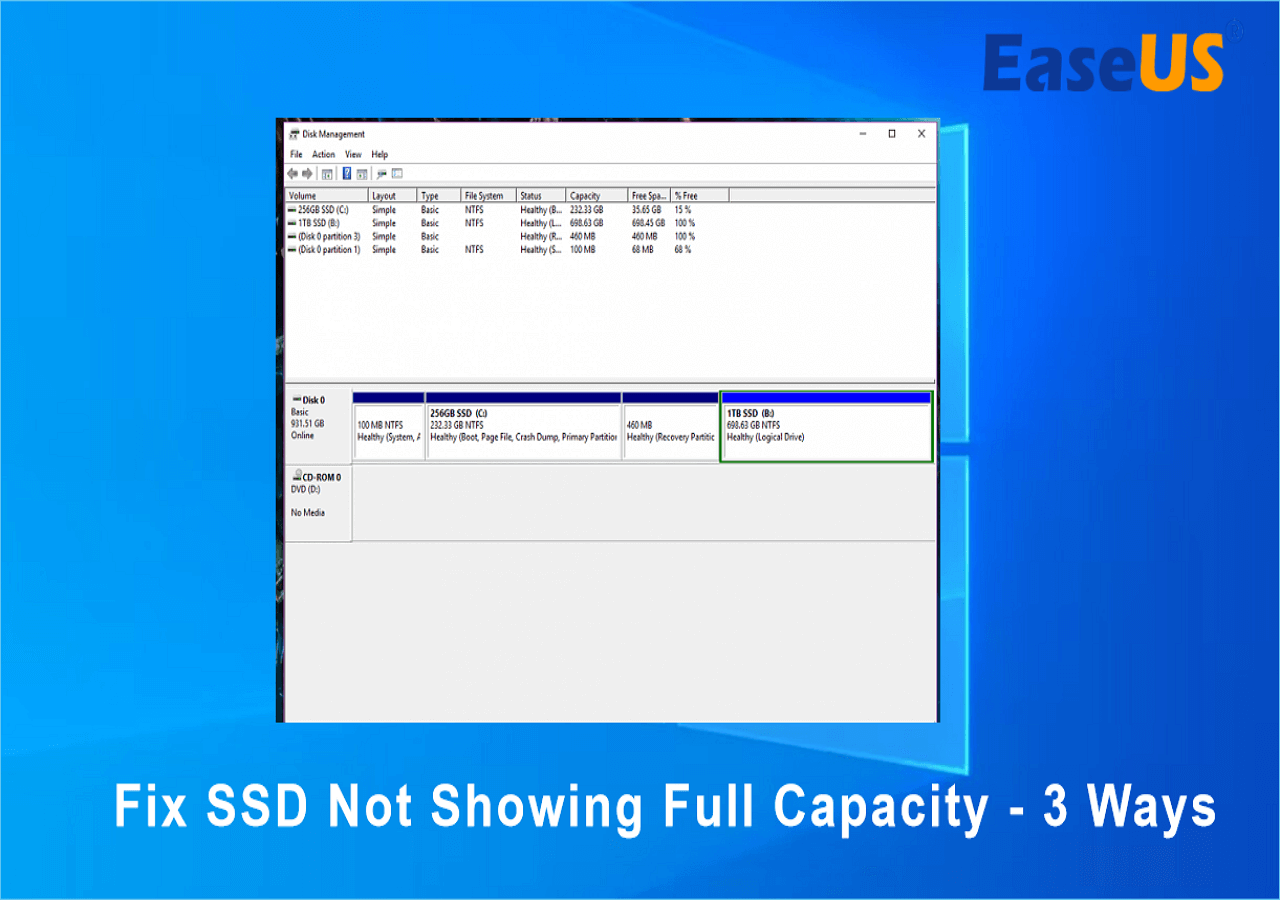Viewport: 1280px width, 900px height.
Task: Sort by the Status column header
Action: pos(541,196)
